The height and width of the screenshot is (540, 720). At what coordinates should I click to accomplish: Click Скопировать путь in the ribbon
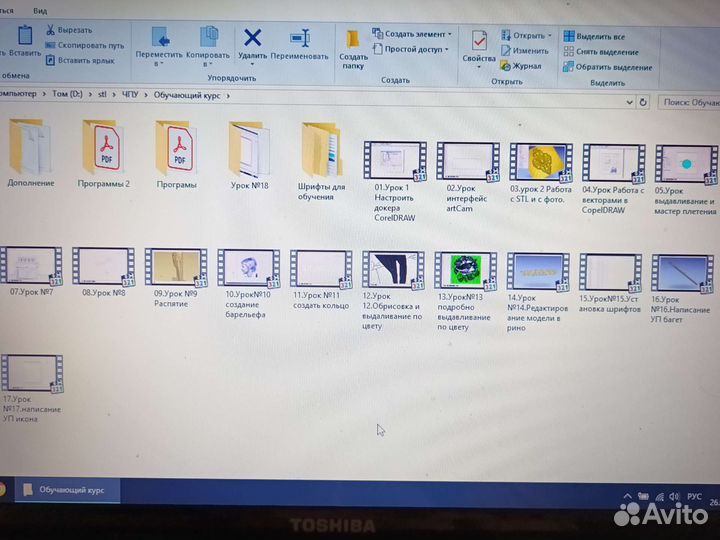[x=90, y=45]
